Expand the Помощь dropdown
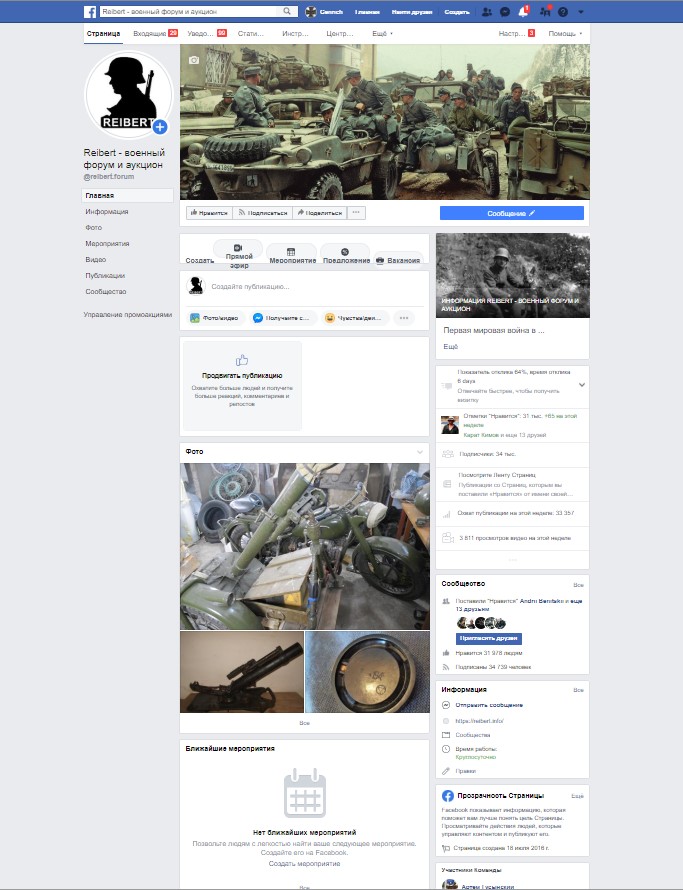 click(x=565, y=33)
